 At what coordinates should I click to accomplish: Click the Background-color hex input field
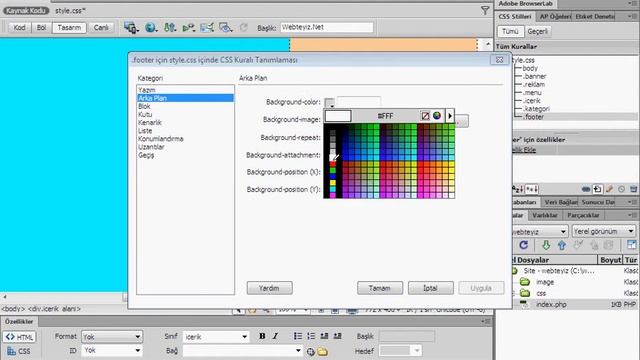[359, 102]
